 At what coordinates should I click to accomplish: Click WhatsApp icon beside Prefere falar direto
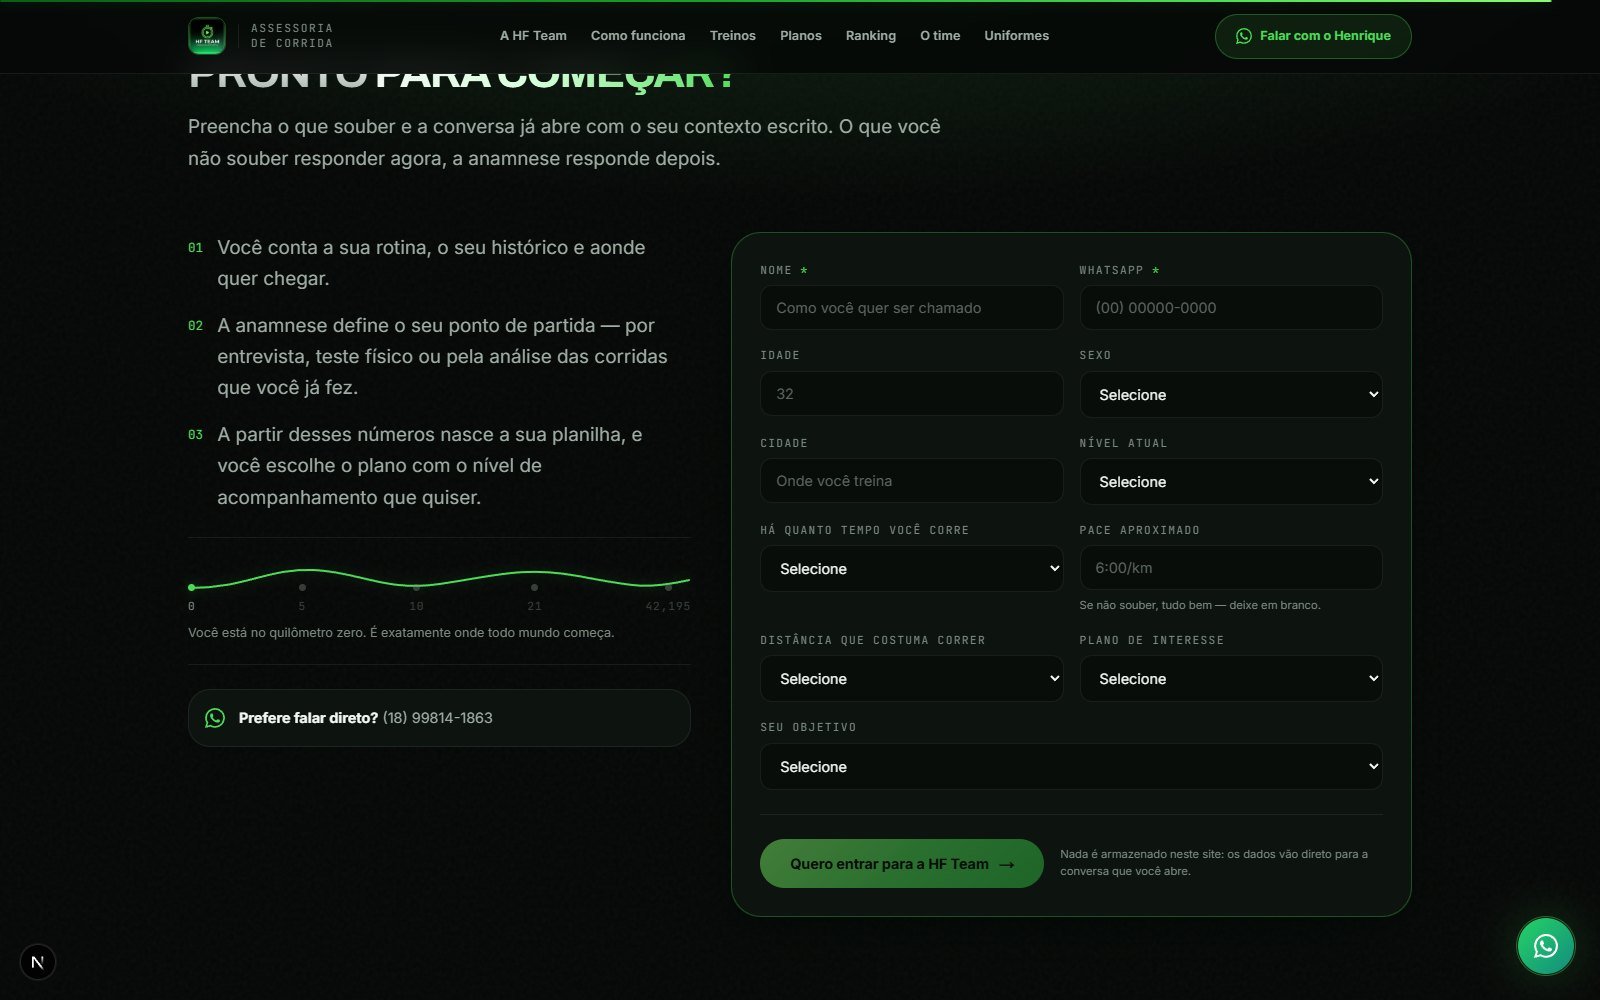tap(215, 718)
